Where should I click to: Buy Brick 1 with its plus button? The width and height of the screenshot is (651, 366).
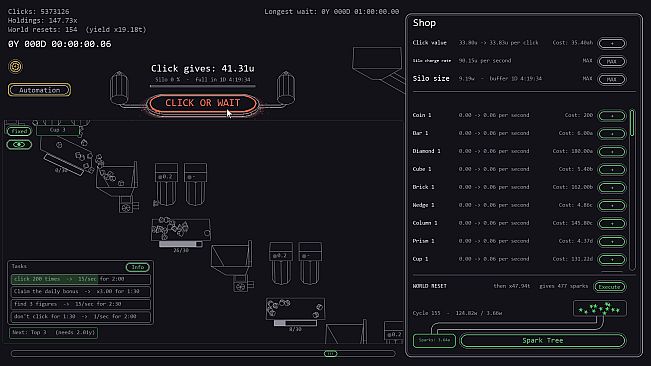click(x=612, y=187)
